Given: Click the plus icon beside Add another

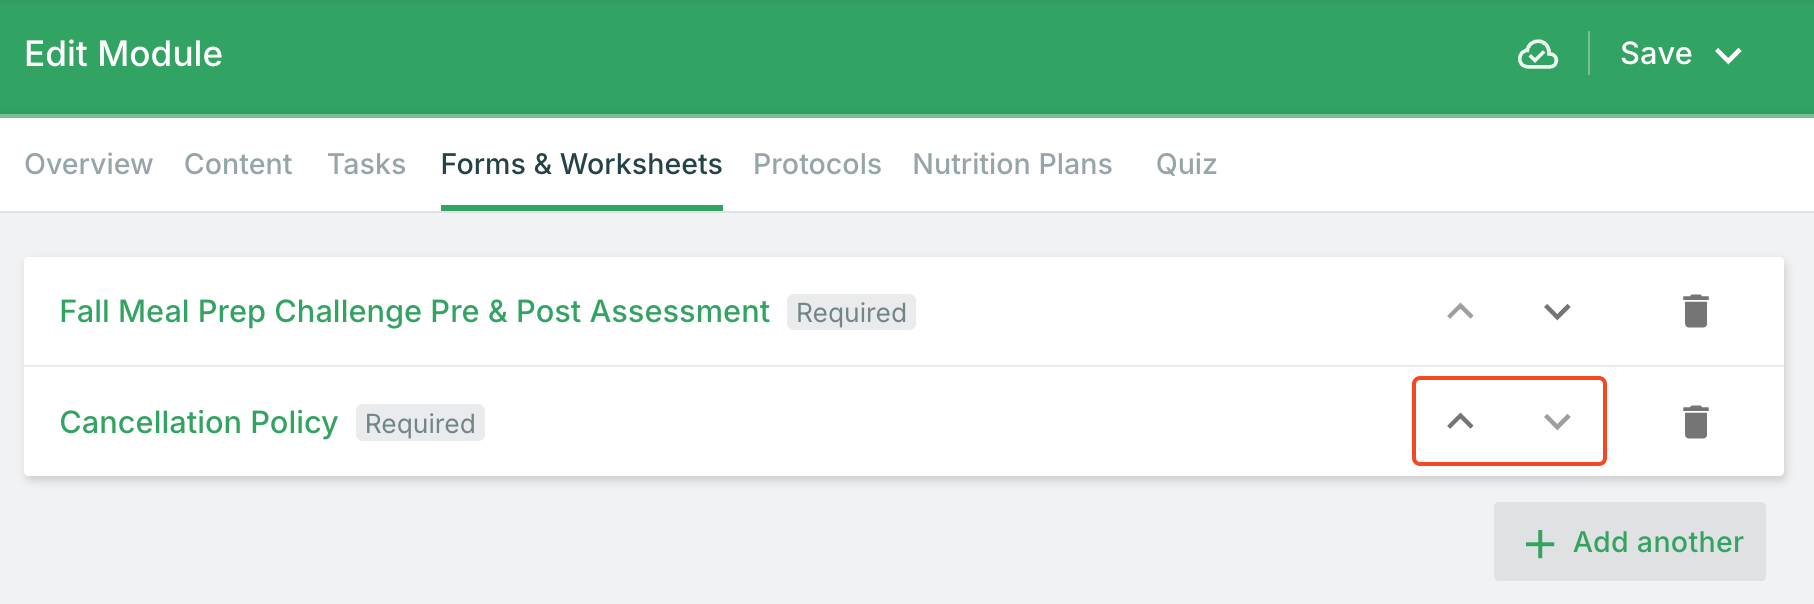Looking at the screenshot, I should pyautogui.click(x=1540, y=543).
